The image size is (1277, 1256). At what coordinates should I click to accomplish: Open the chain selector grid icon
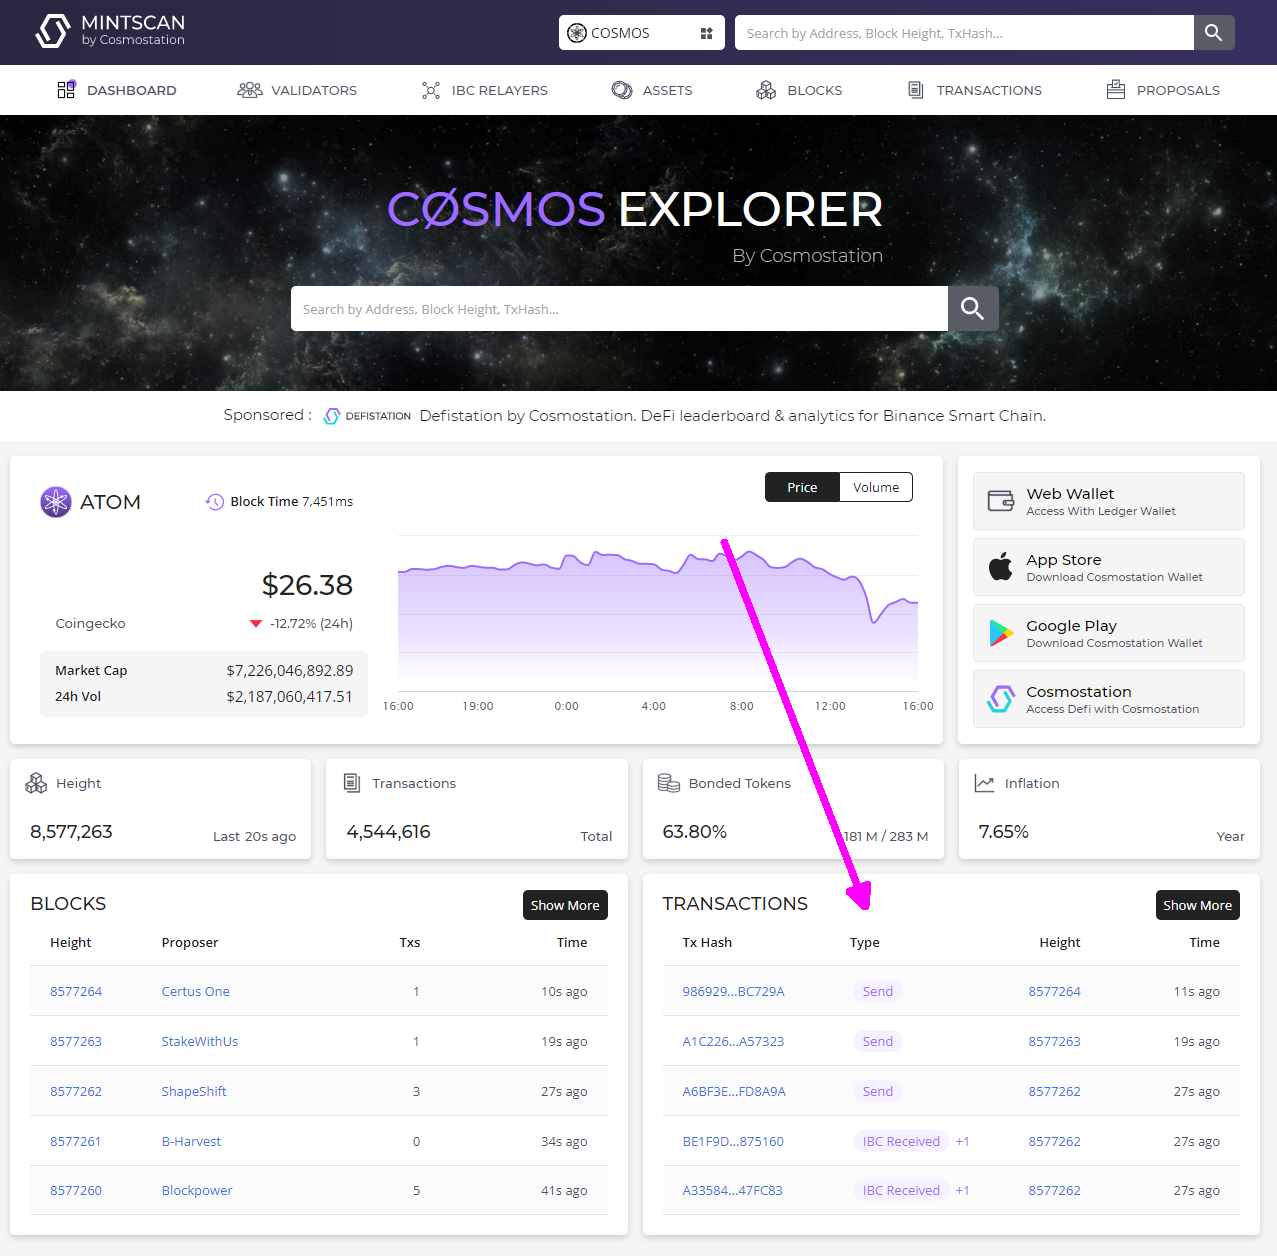(x=706, y=33)
